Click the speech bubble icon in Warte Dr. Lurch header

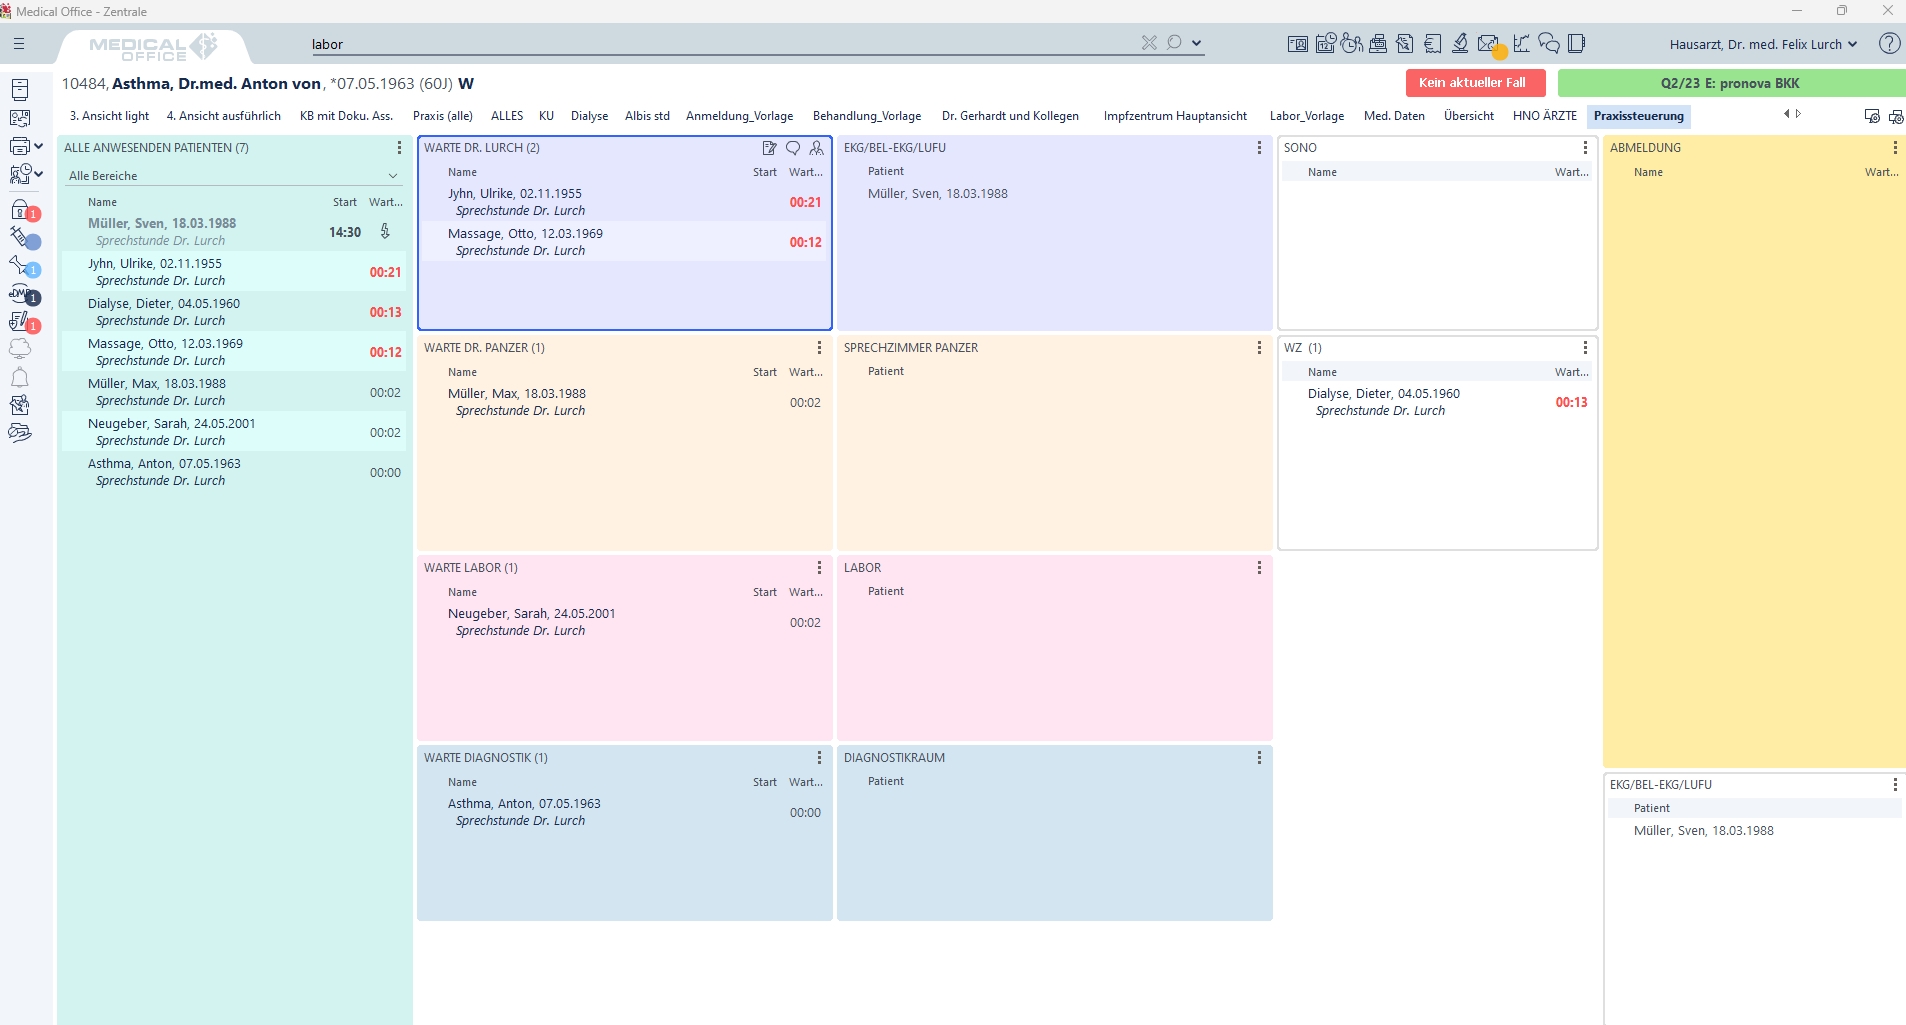(793, 148)
